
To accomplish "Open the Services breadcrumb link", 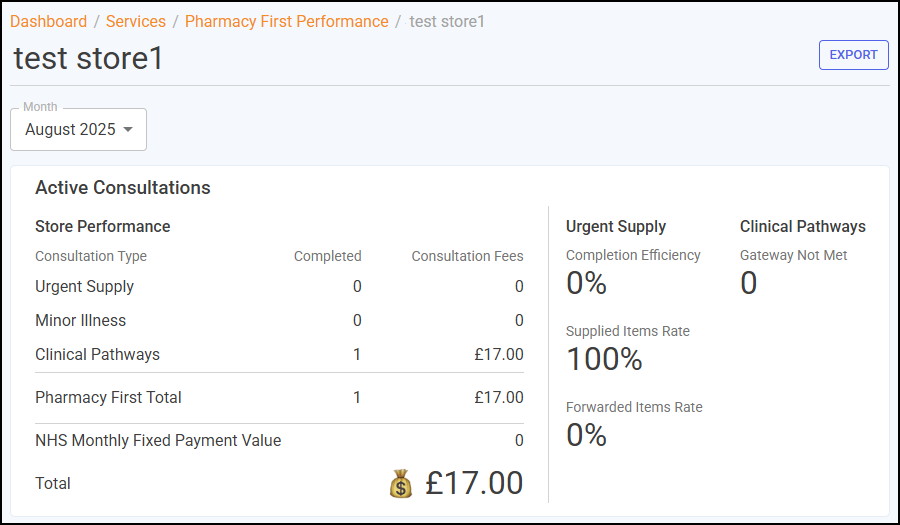I will click(136, 22).
